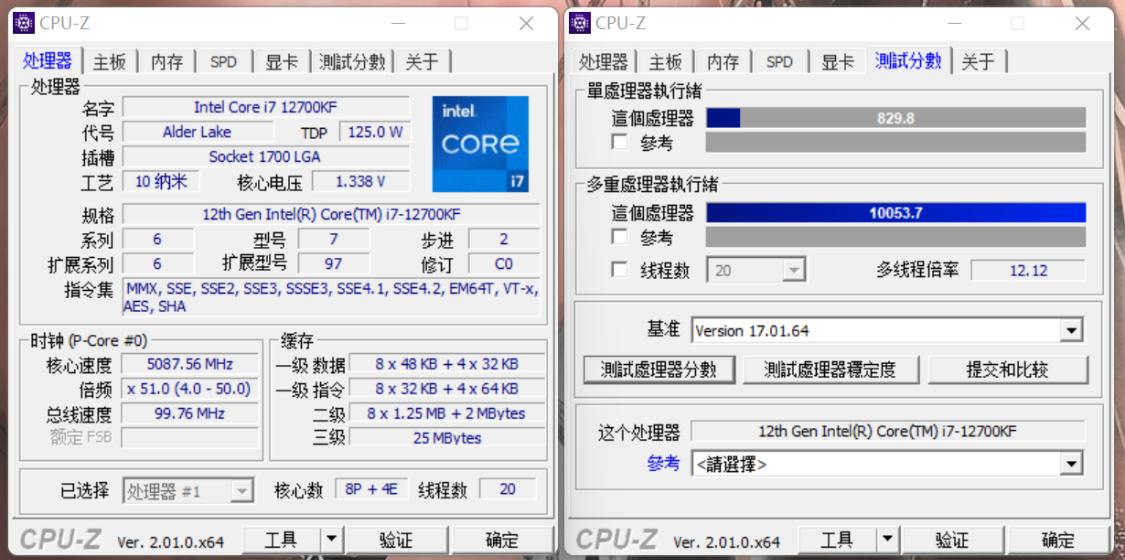Select 显卡 tab in left window
This screenshot has height=560, width=1125.
281,62
